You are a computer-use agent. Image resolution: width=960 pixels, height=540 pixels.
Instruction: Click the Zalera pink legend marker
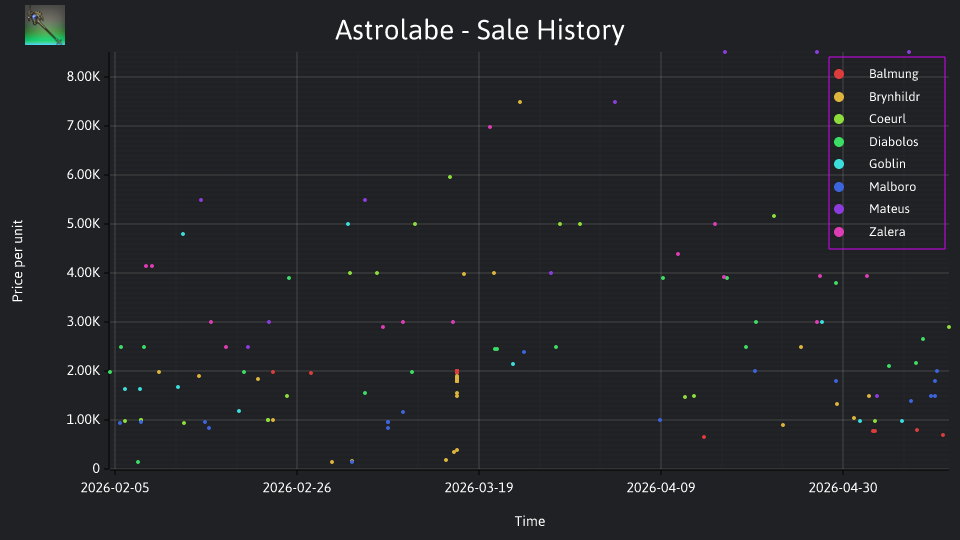[x=839, y=231]
